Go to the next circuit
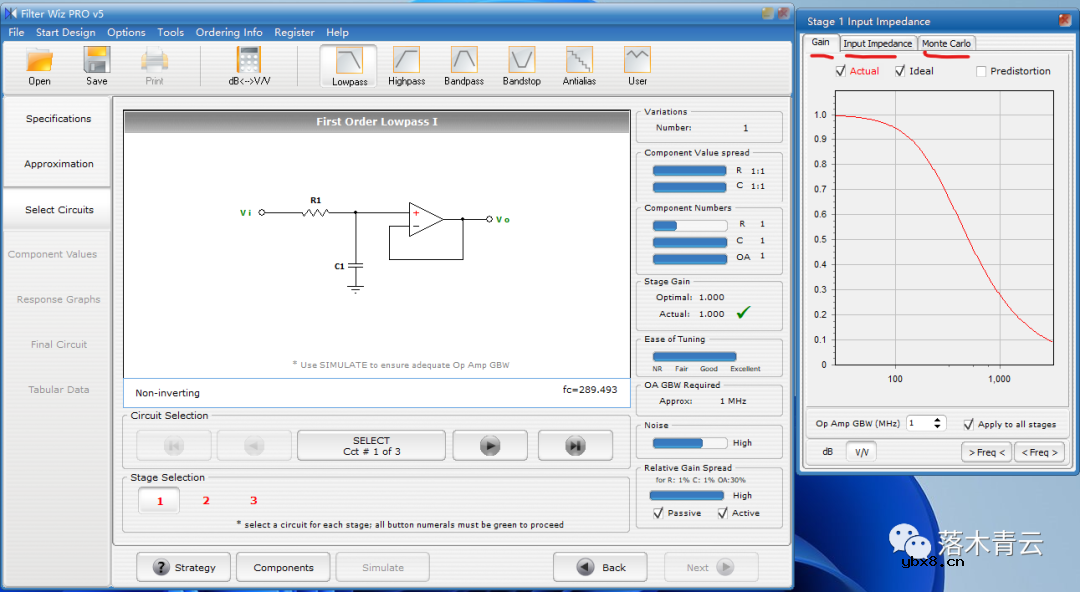Viewport: 1080px width, 592px height. pyautogui.click(x=489, y=446)
